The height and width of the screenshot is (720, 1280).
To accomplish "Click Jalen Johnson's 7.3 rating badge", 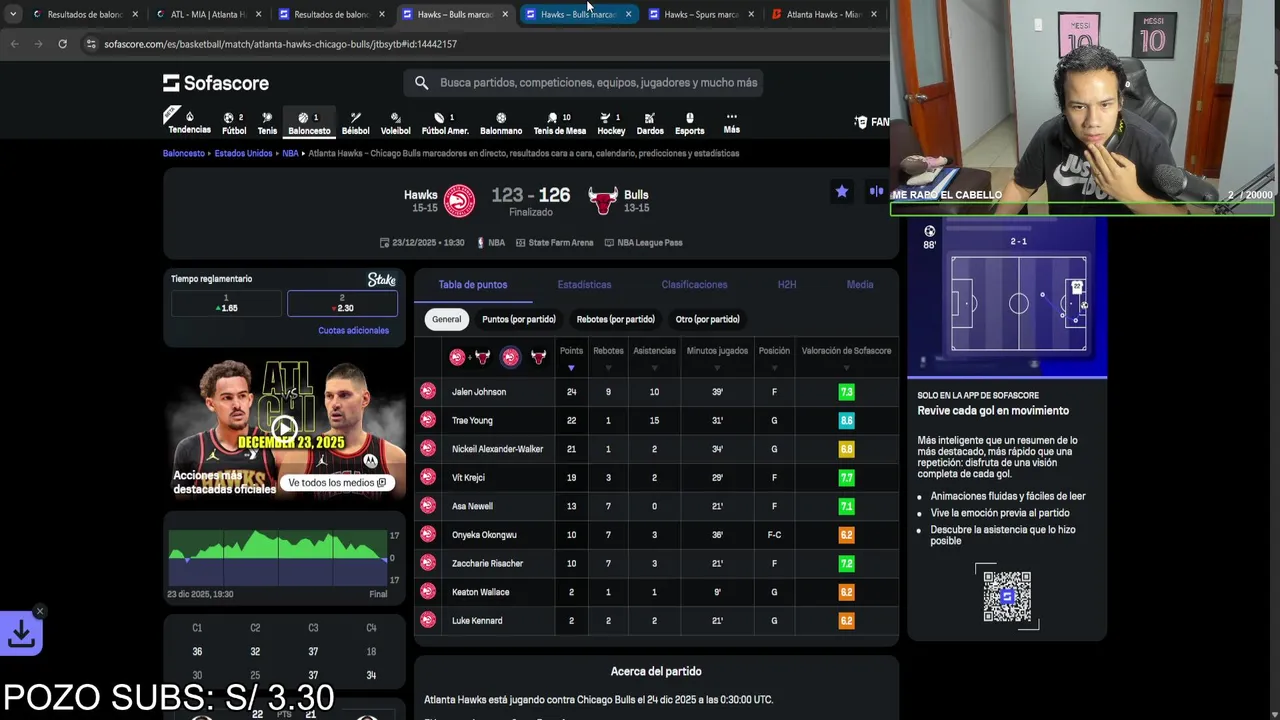I will (x=846, y=392).
